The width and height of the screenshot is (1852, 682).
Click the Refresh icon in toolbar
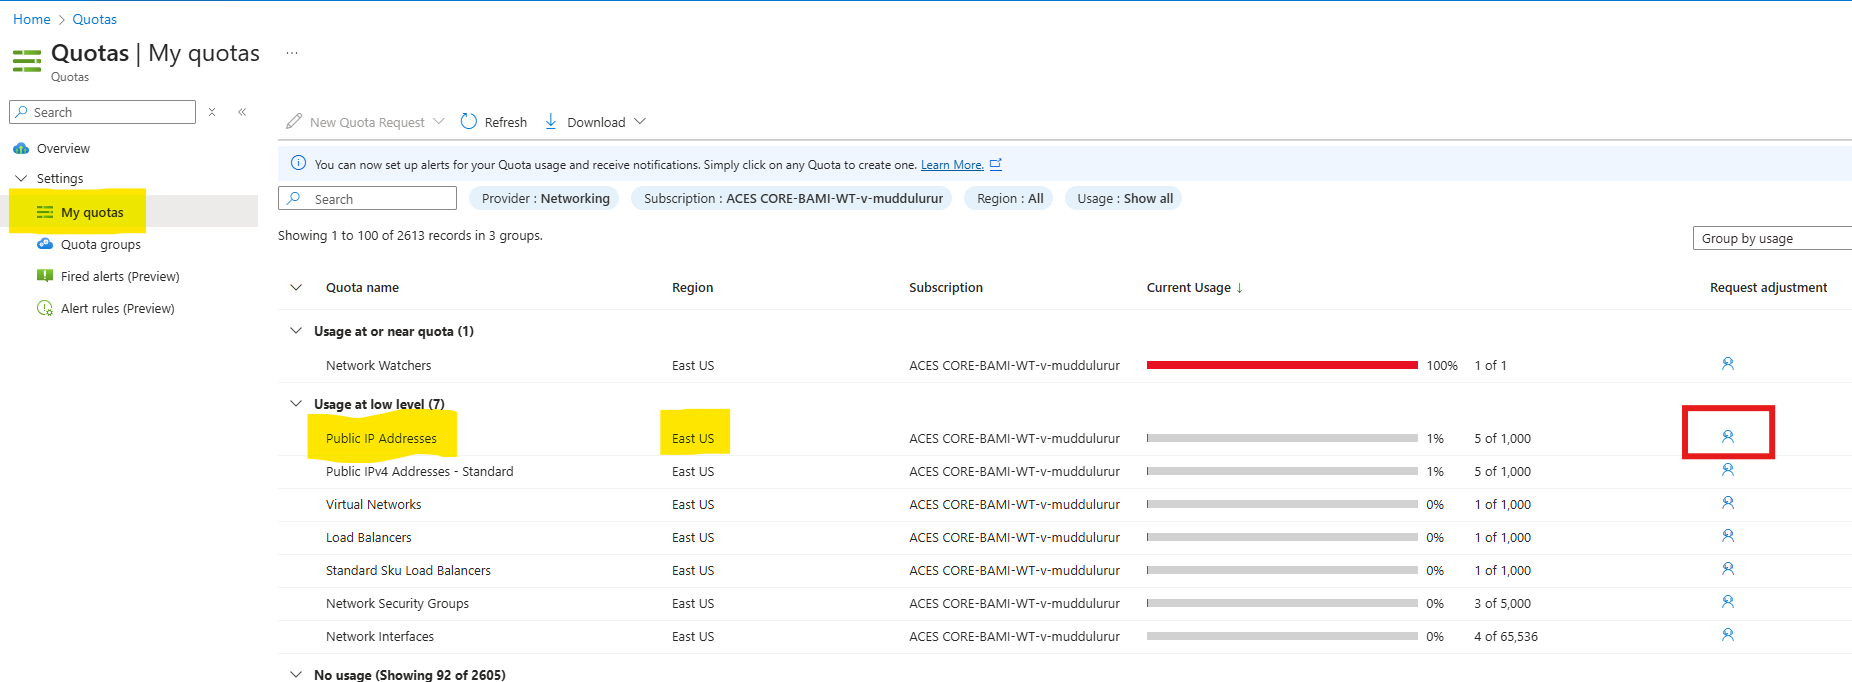468,121
